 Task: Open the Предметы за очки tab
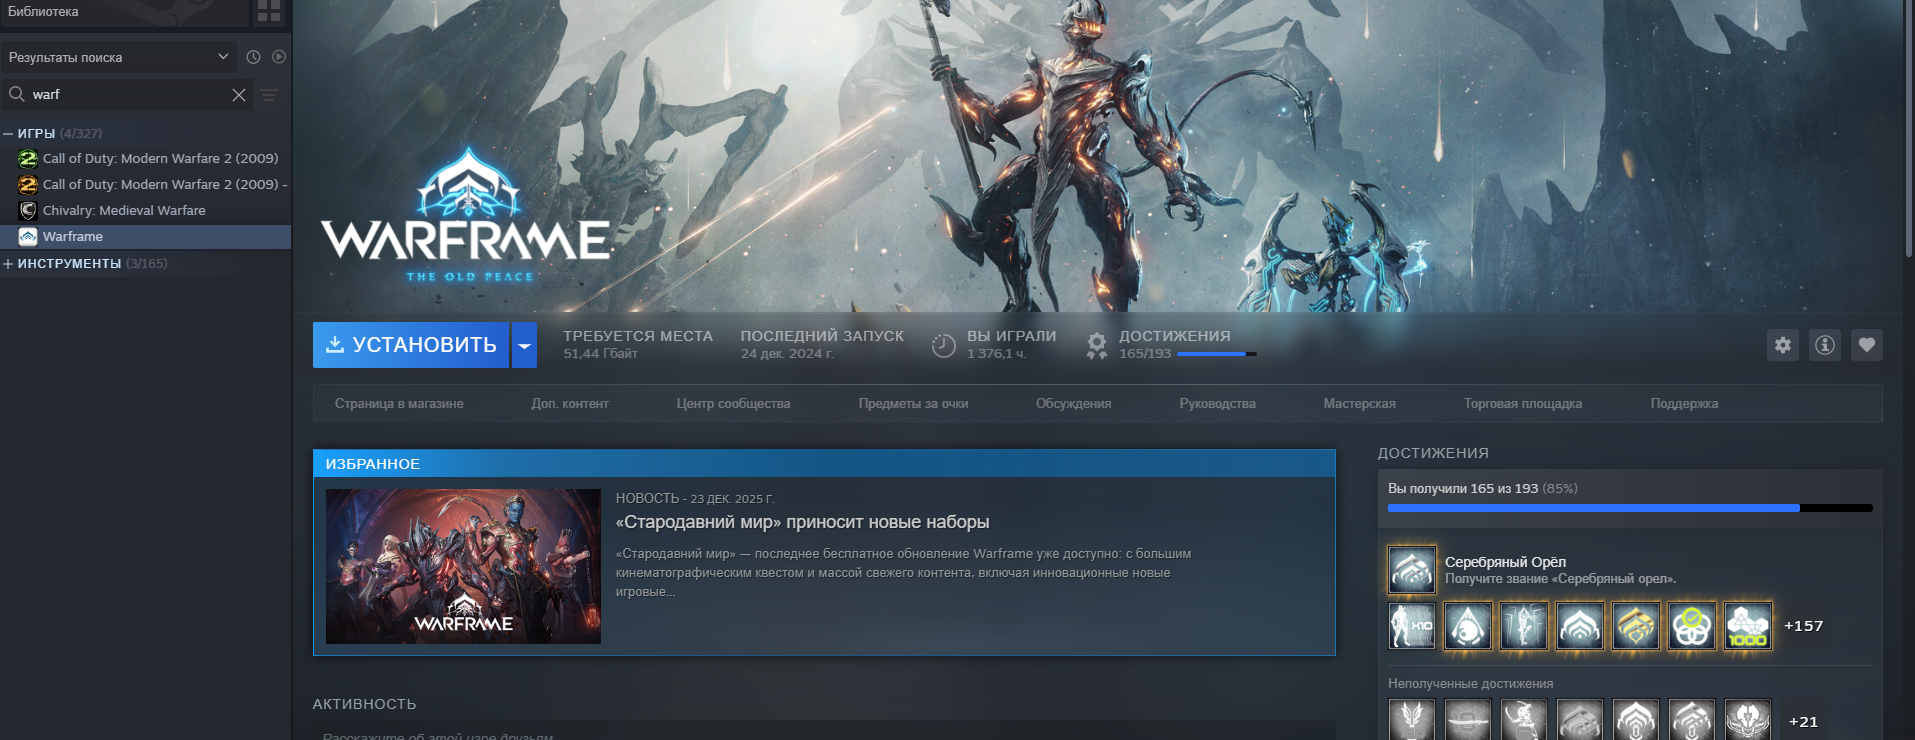click(913, 404)
